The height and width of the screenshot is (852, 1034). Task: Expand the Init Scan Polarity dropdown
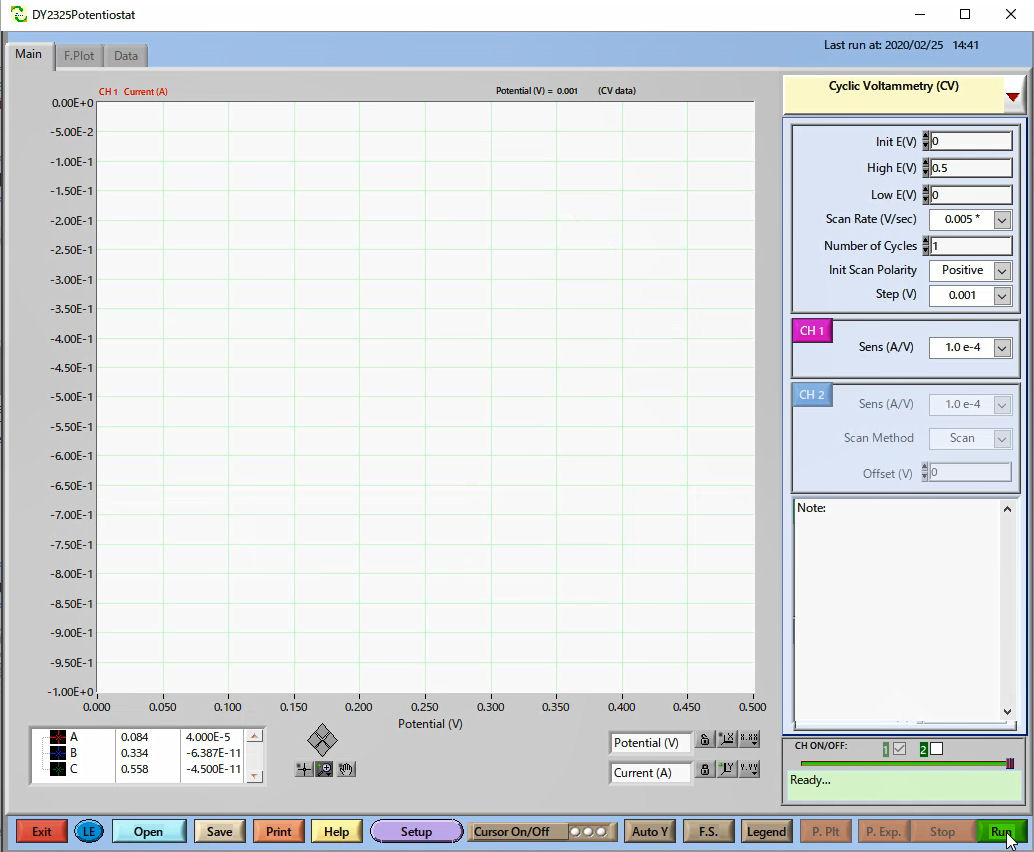[x=1002, y=270]
